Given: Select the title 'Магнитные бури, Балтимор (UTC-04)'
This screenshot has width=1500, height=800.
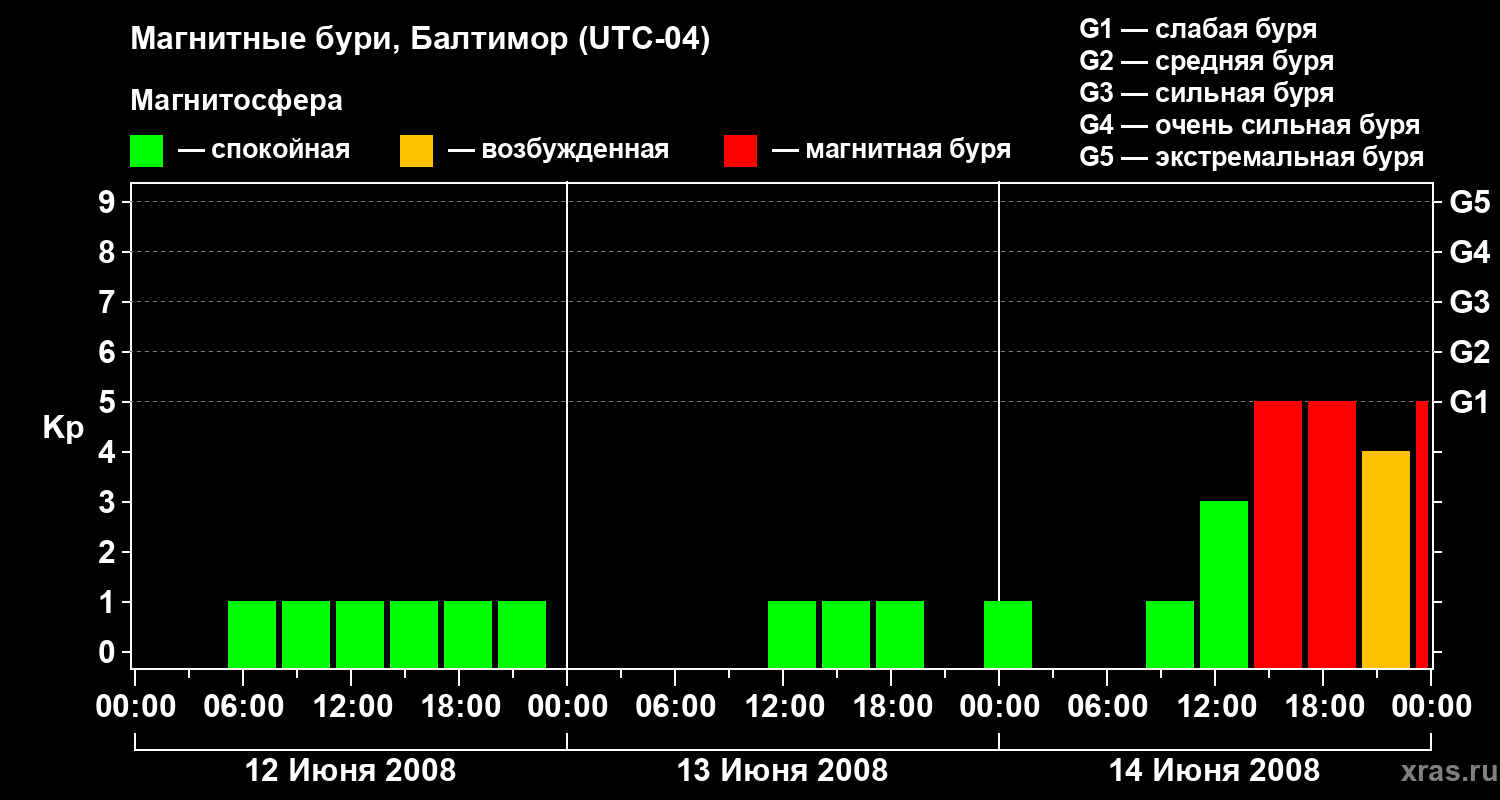Looking at the screenshot, I should pyautogui.click(x=420, y=40).
